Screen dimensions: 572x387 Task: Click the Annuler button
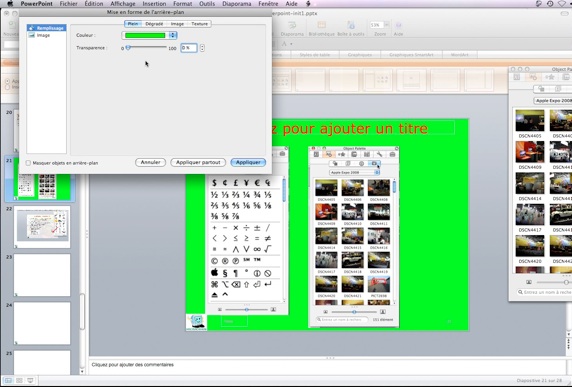pyautogui.click(x=150, y=162)
